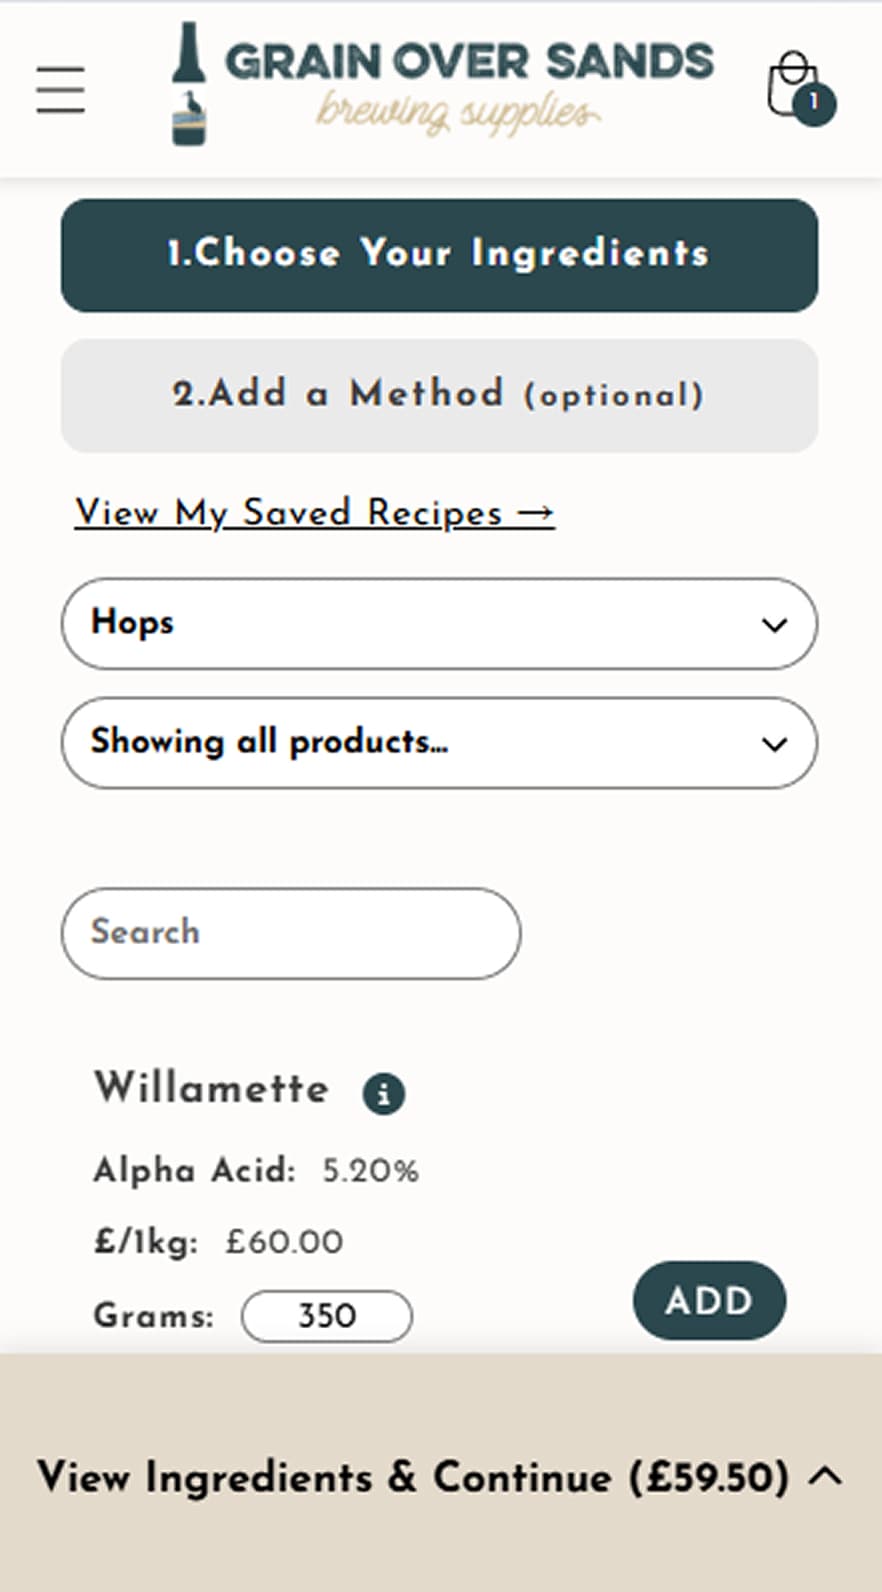Open step 2 Add a Method

point(439,394)
